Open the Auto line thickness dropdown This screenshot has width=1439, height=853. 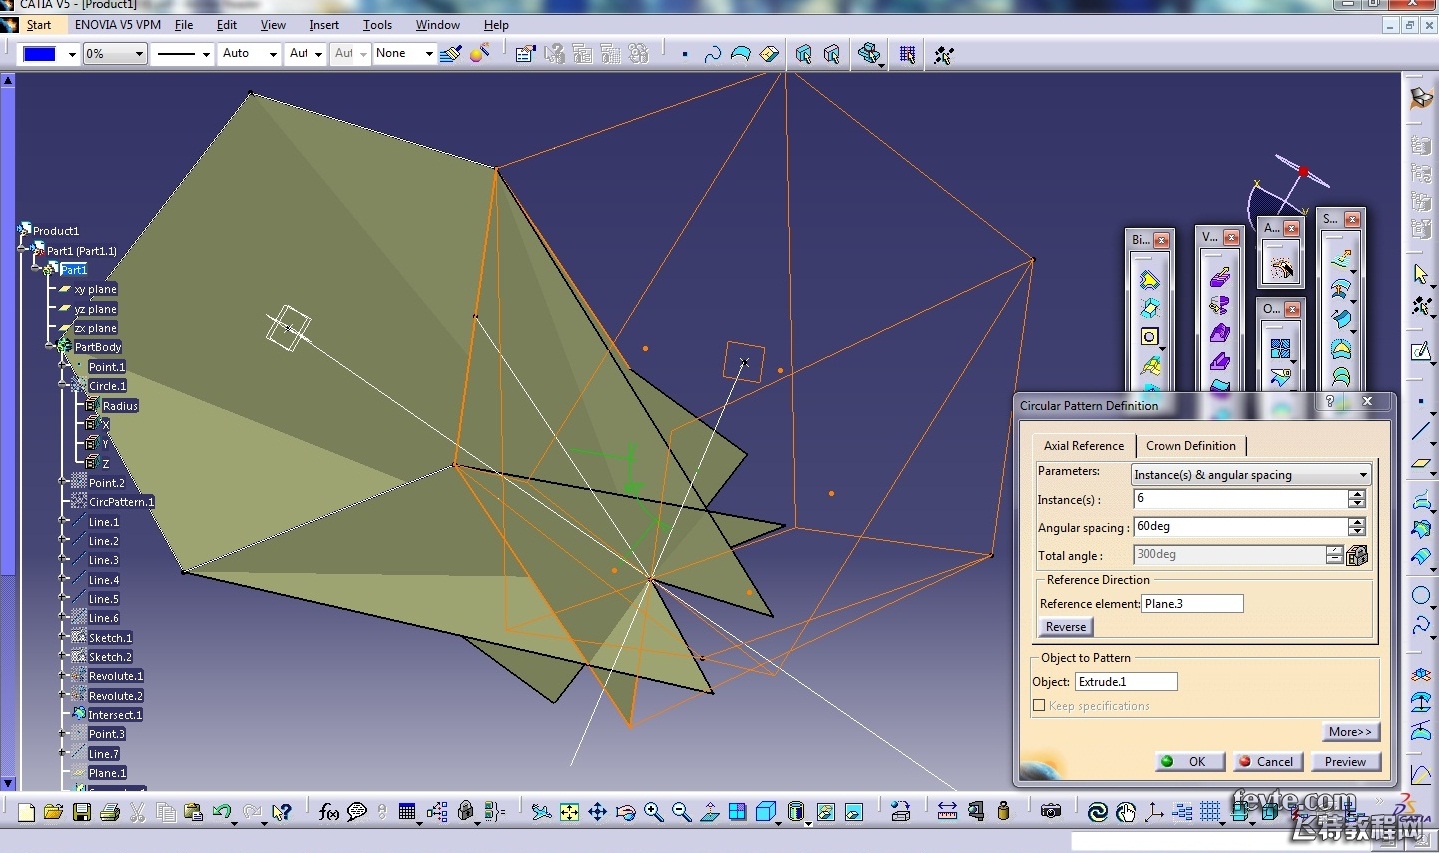point(273,54)
